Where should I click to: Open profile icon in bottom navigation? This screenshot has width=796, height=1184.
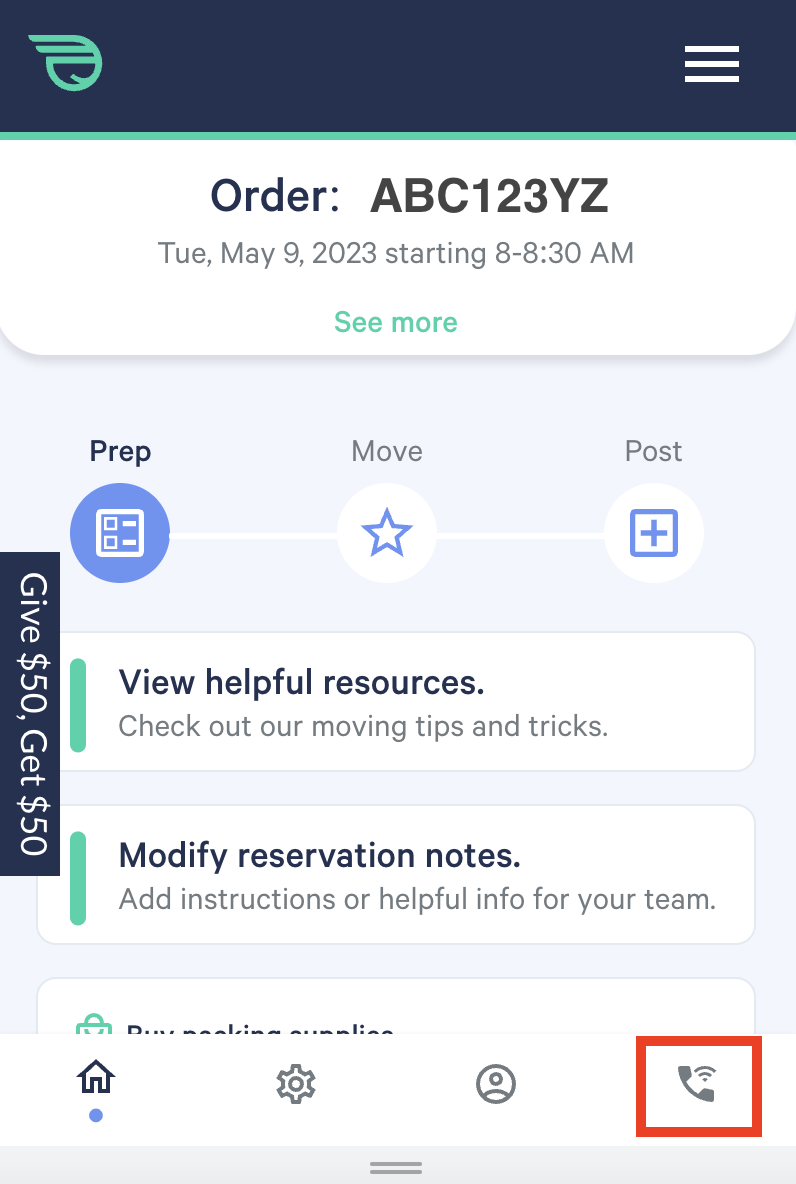click(x=496, y=1084)
